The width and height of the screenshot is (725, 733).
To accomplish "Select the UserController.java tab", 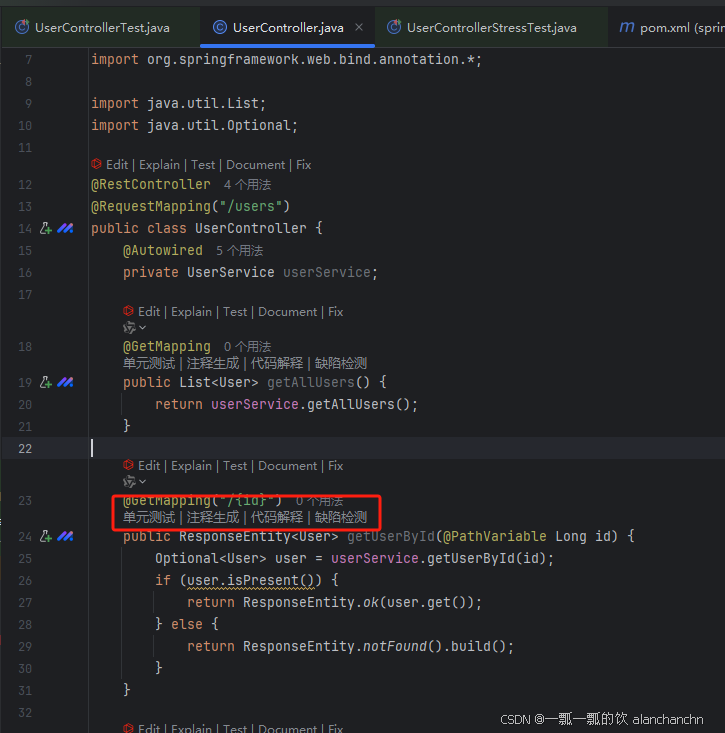I will click(287, 28).
